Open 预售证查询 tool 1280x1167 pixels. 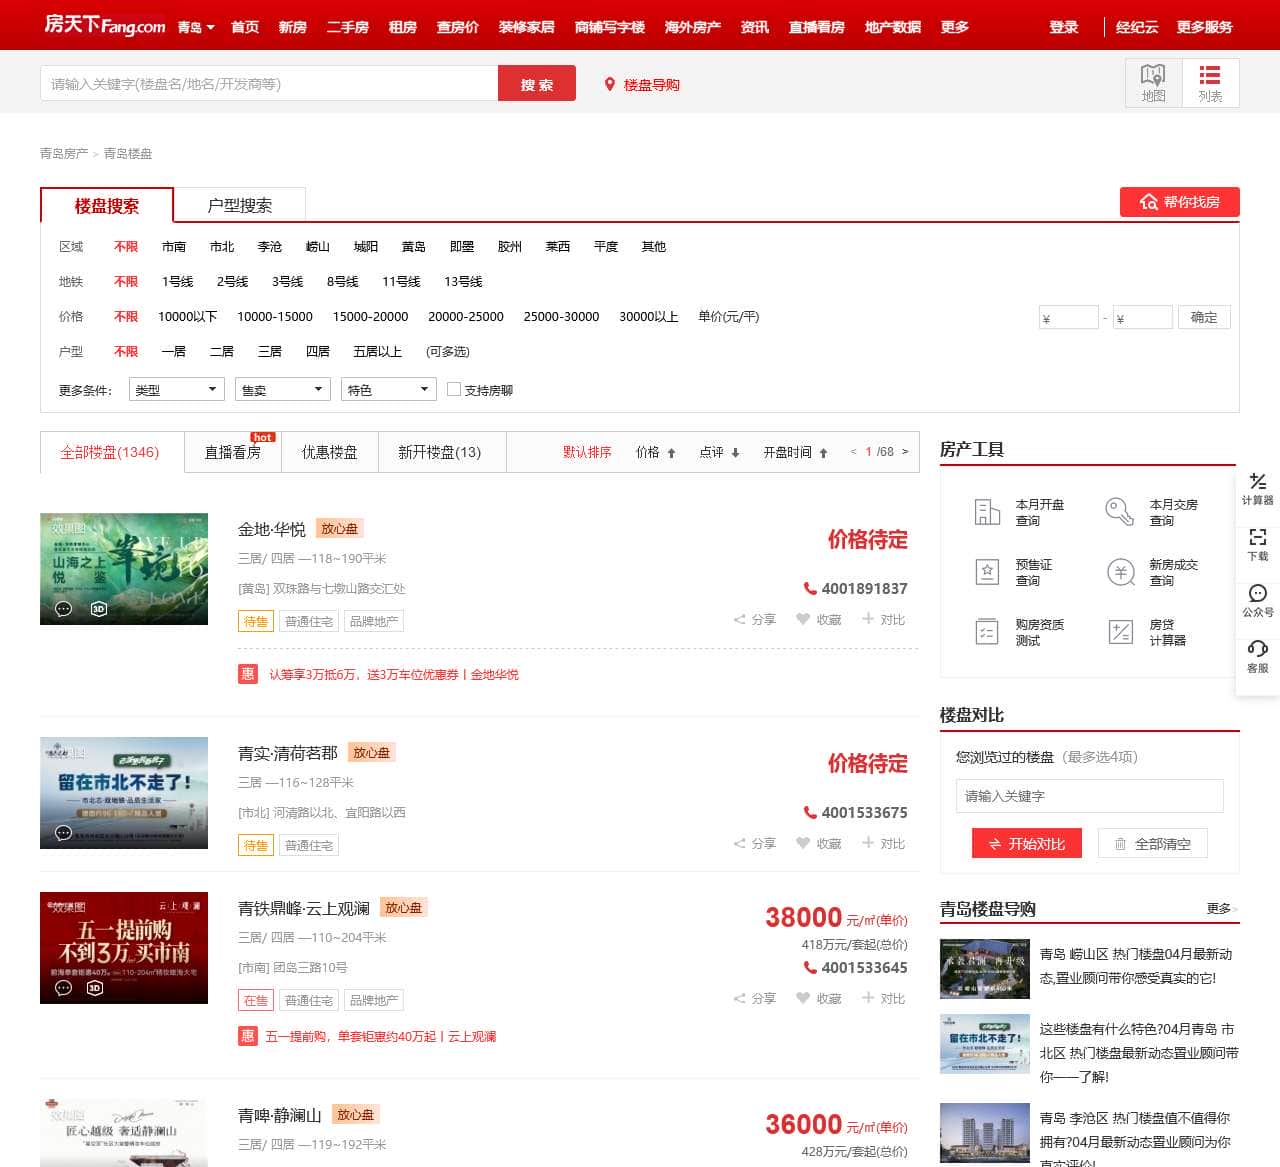pyautogui.click(x=1014, y=572)
